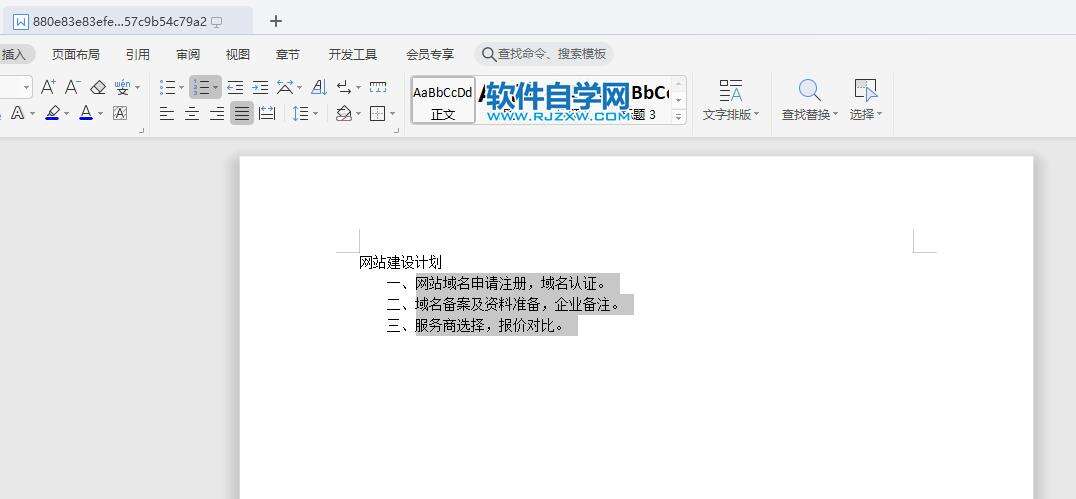
Task: Expand the text effect dropdown arrow
Action: coord(32,113)
